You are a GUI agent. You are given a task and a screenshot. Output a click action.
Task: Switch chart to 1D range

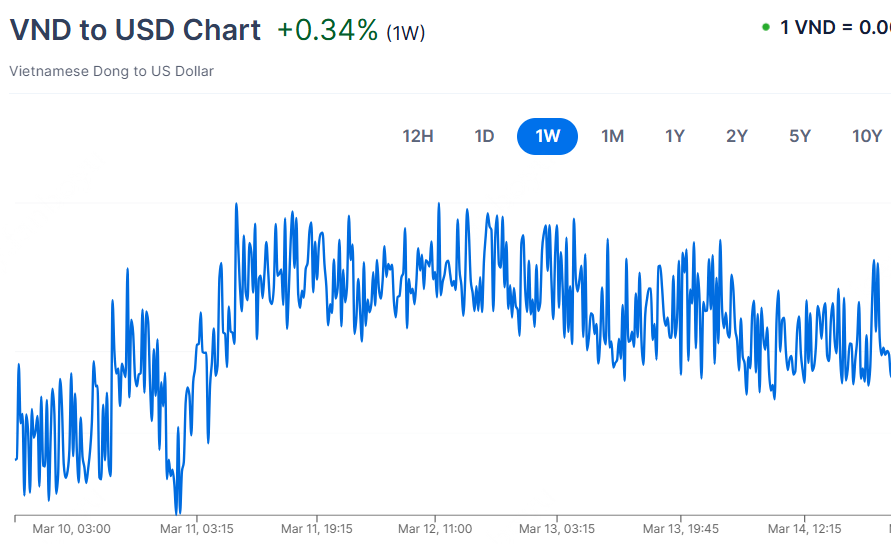[x=484, y=136]
